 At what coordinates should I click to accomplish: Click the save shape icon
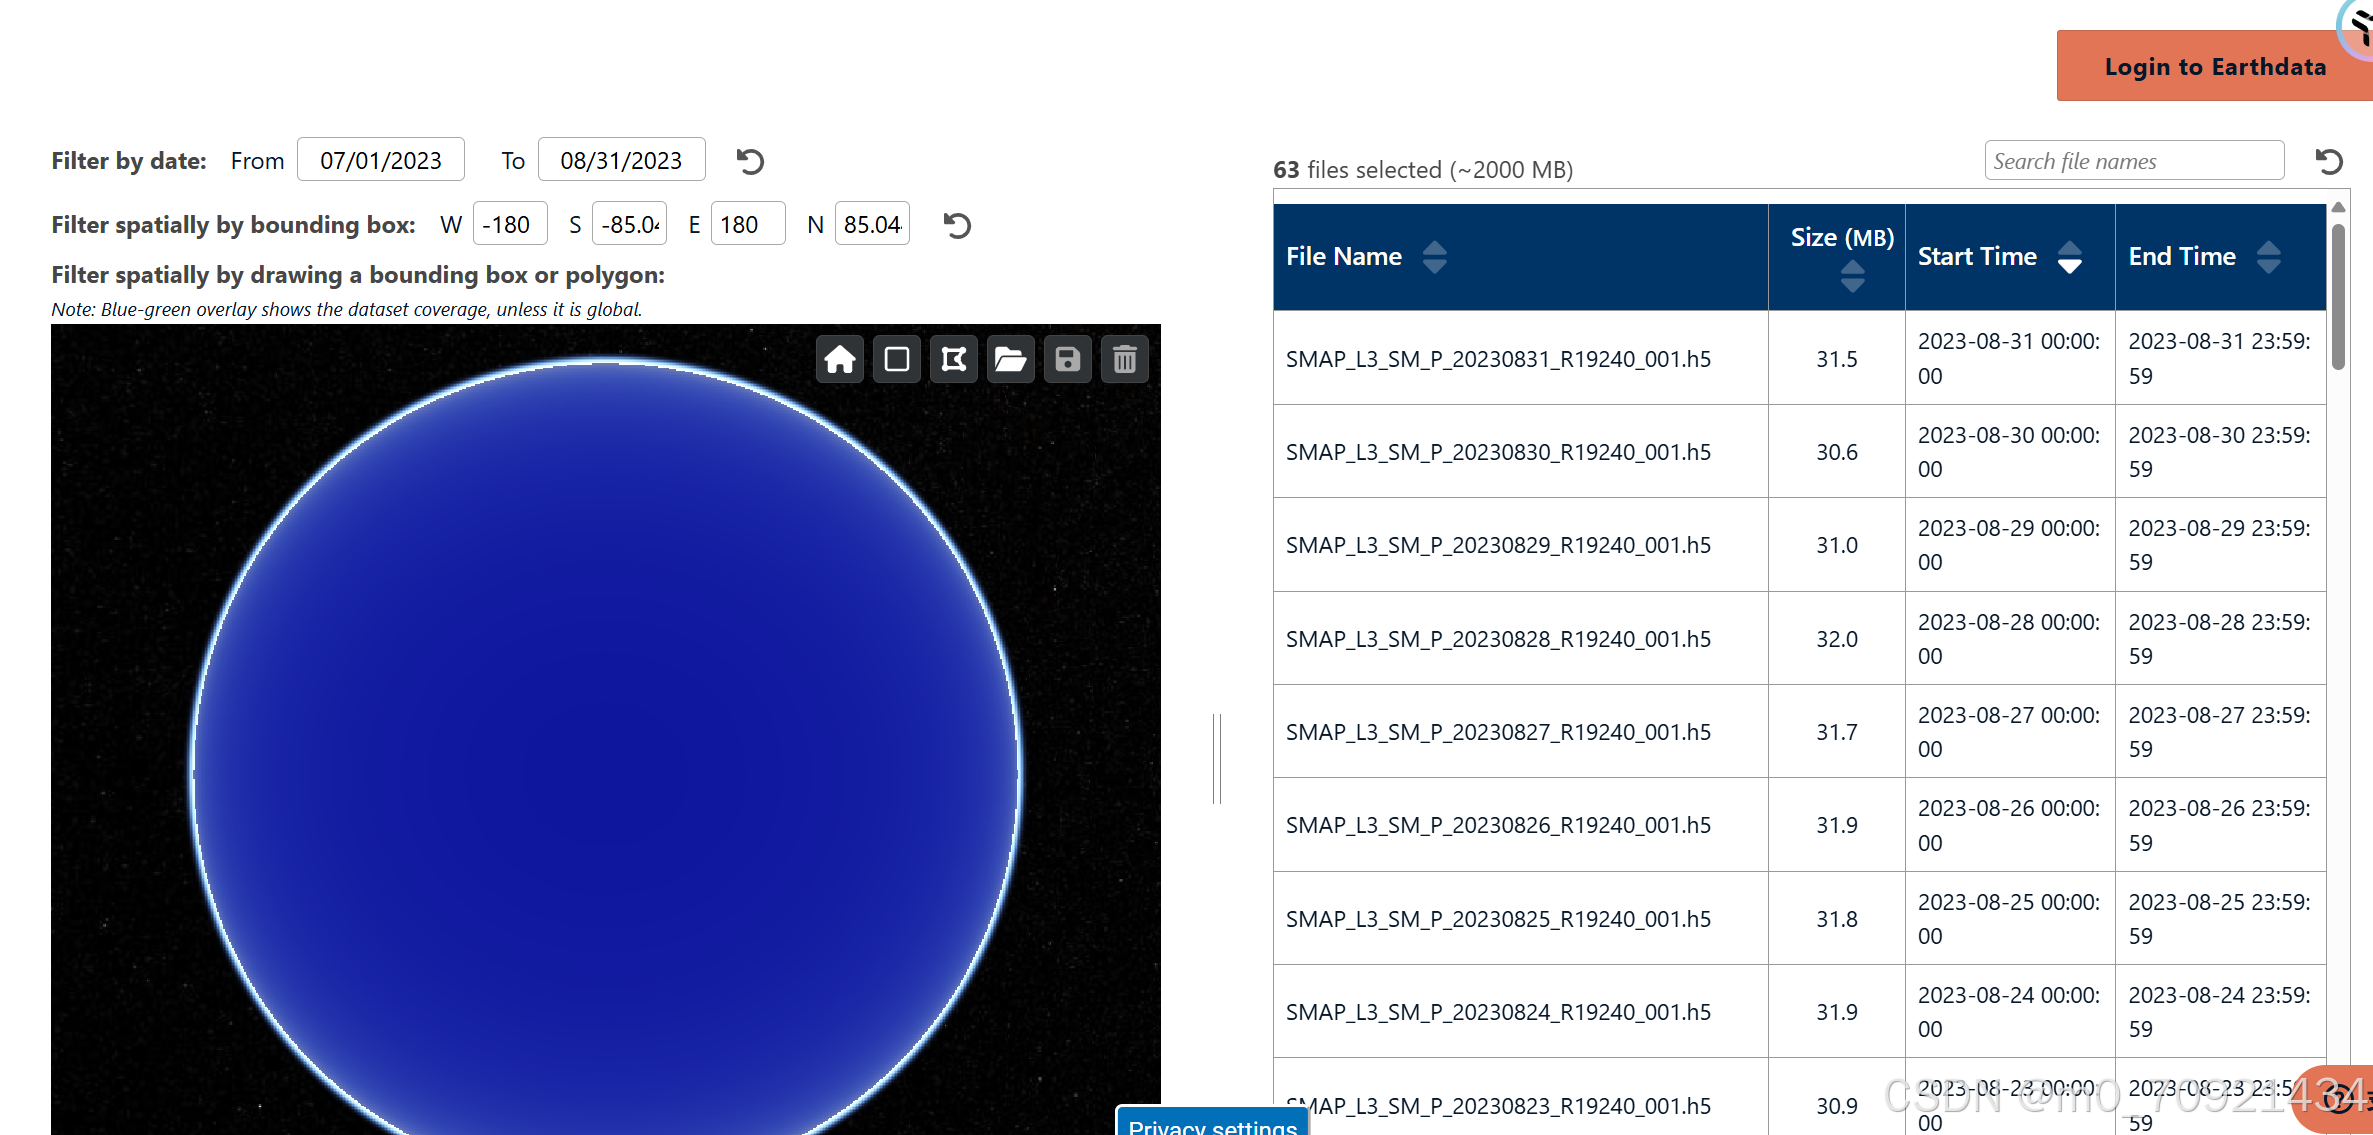click(1067, 359)
